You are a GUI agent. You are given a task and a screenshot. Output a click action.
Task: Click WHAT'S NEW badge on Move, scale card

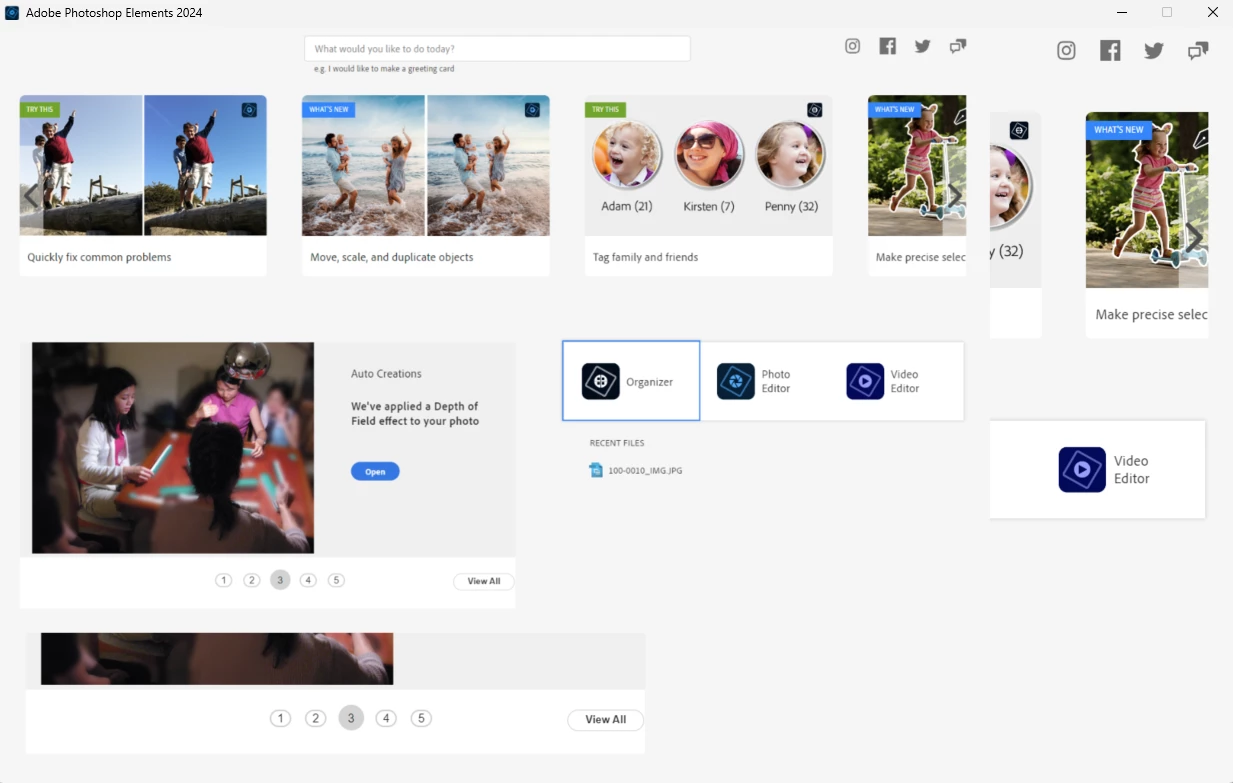tap(329, 109)
